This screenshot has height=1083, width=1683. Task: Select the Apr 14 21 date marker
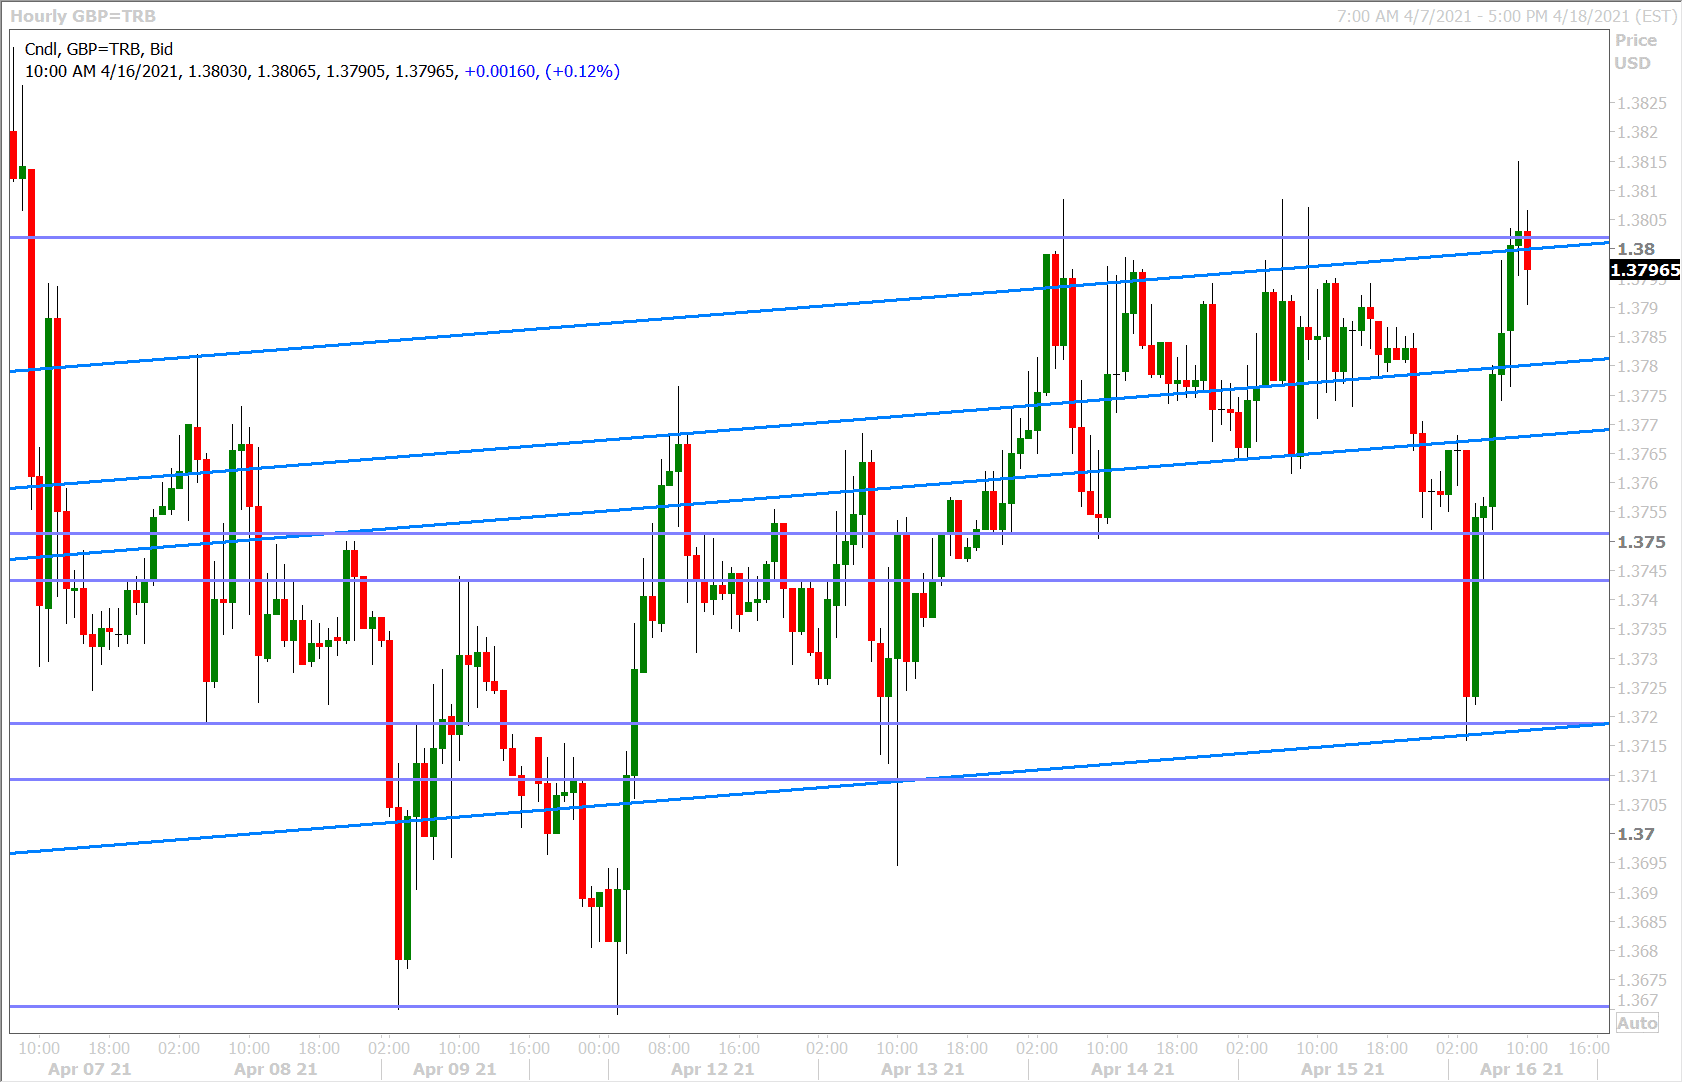pyautogui.click(x=1132, y=1069)
